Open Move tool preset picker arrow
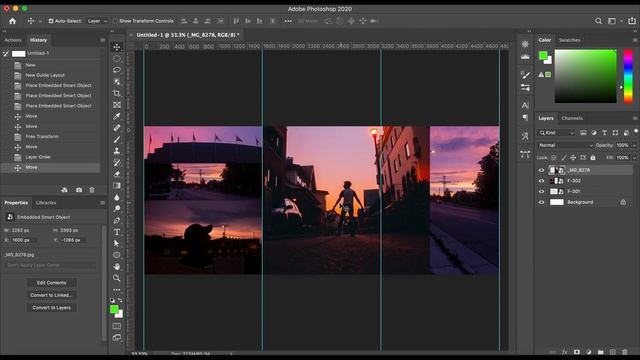This screenshot has width=640, height=360. [40, 21]
